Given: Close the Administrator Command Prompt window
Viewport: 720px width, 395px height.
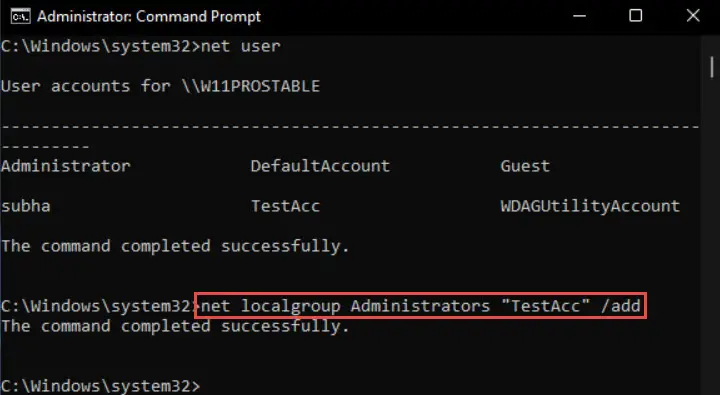Looking at the screenshot, I should point(693,16).
